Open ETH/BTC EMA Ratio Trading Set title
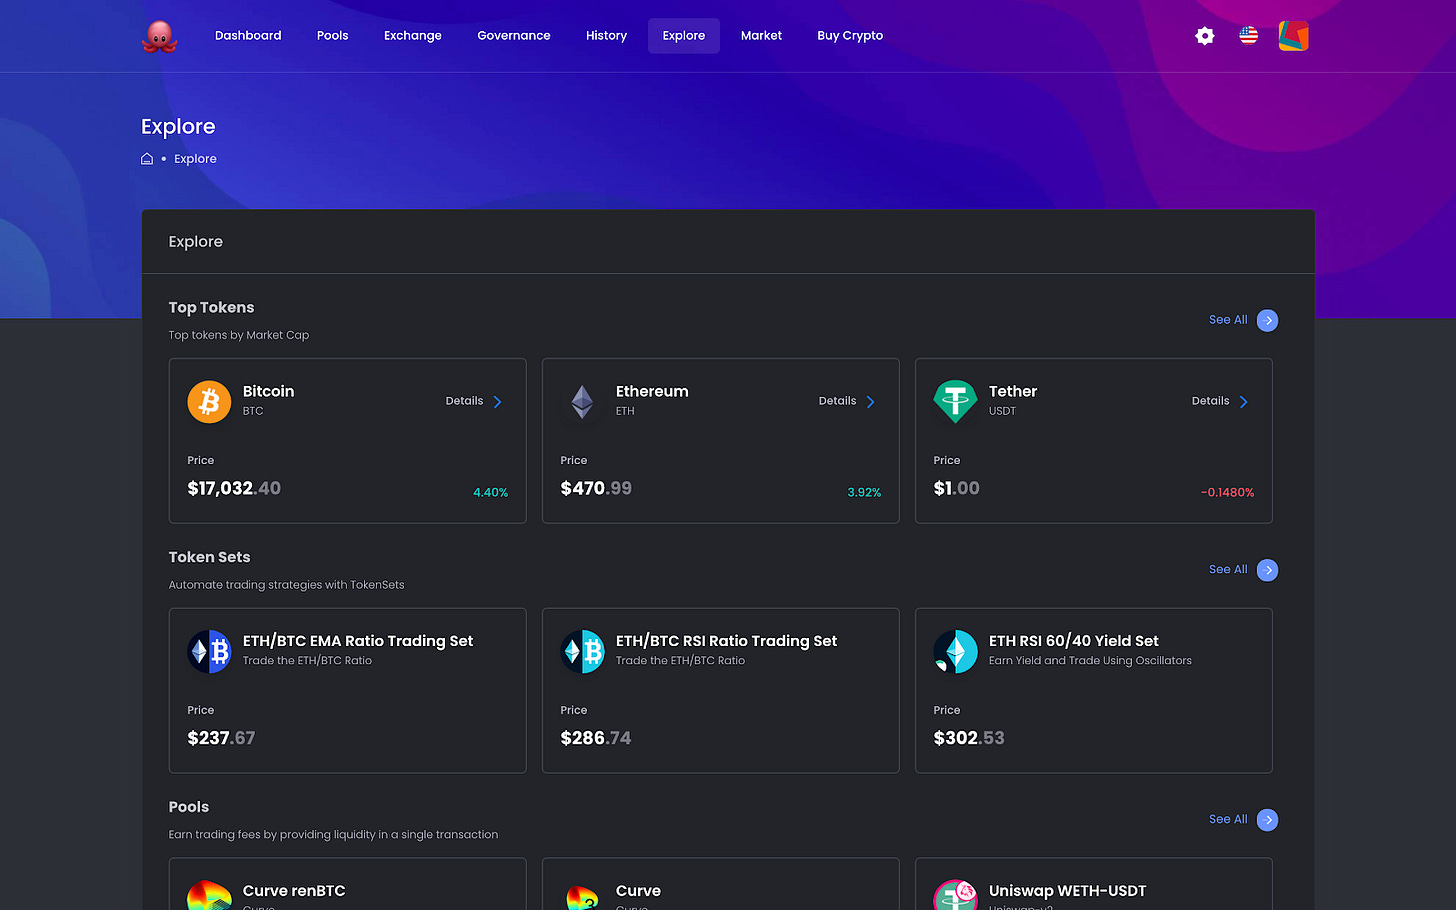1456x910 pixels. pos(358,641)
